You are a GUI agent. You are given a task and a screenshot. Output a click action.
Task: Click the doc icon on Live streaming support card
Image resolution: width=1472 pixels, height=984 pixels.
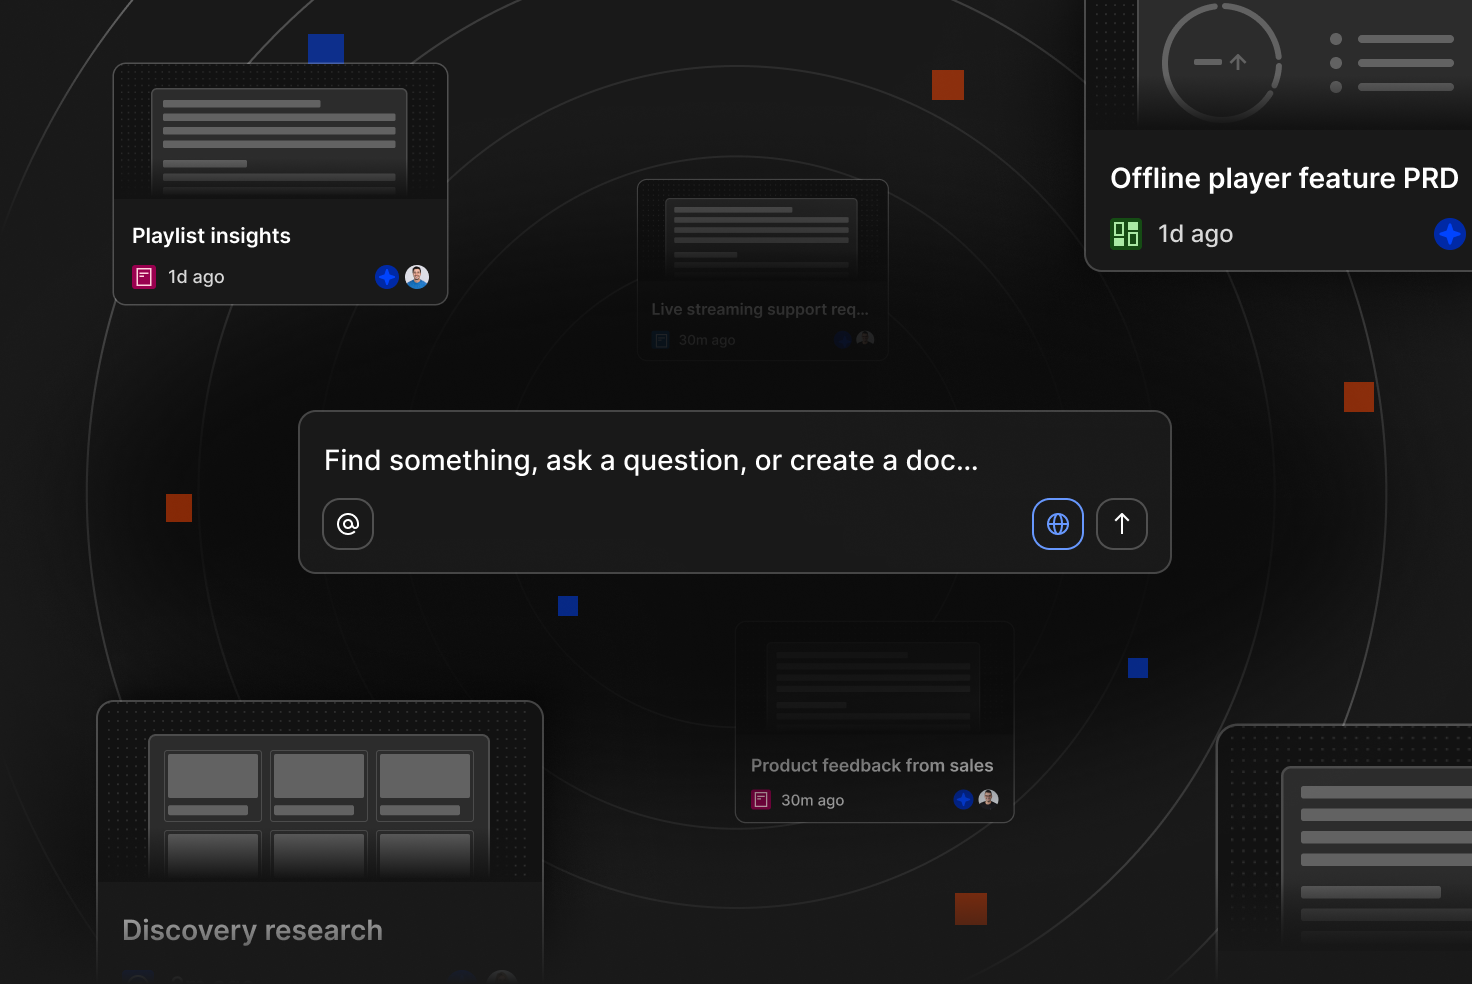tap(661, 340)
